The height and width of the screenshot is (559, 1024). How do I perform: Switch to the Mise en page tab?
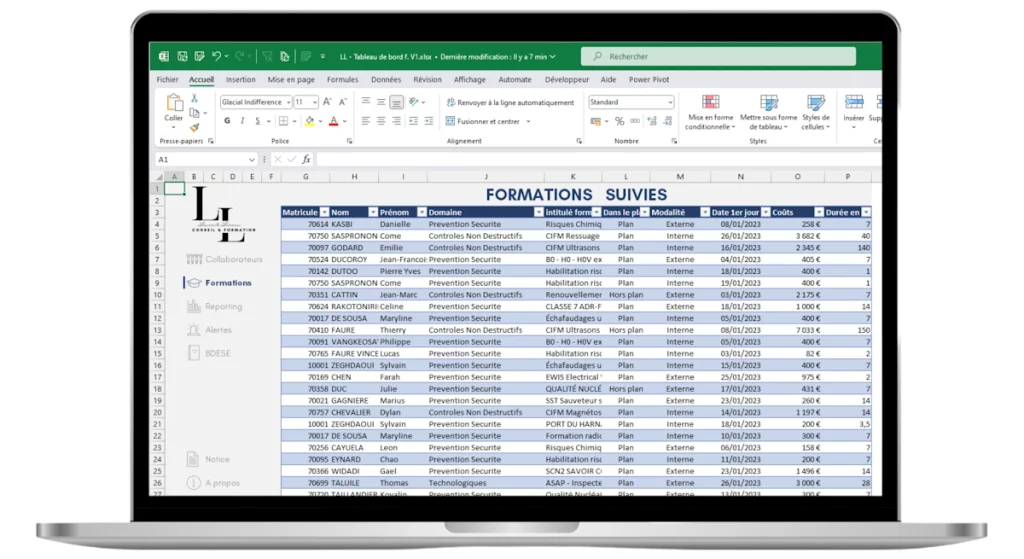tap(291, 80)
